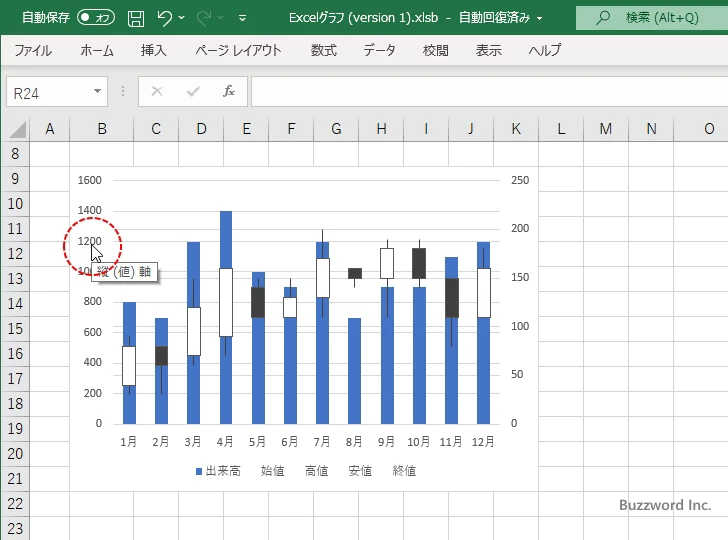This screenshot has width=728, height=540.
Task: Click the Insert Function fx icon
Action: [229, 91]
